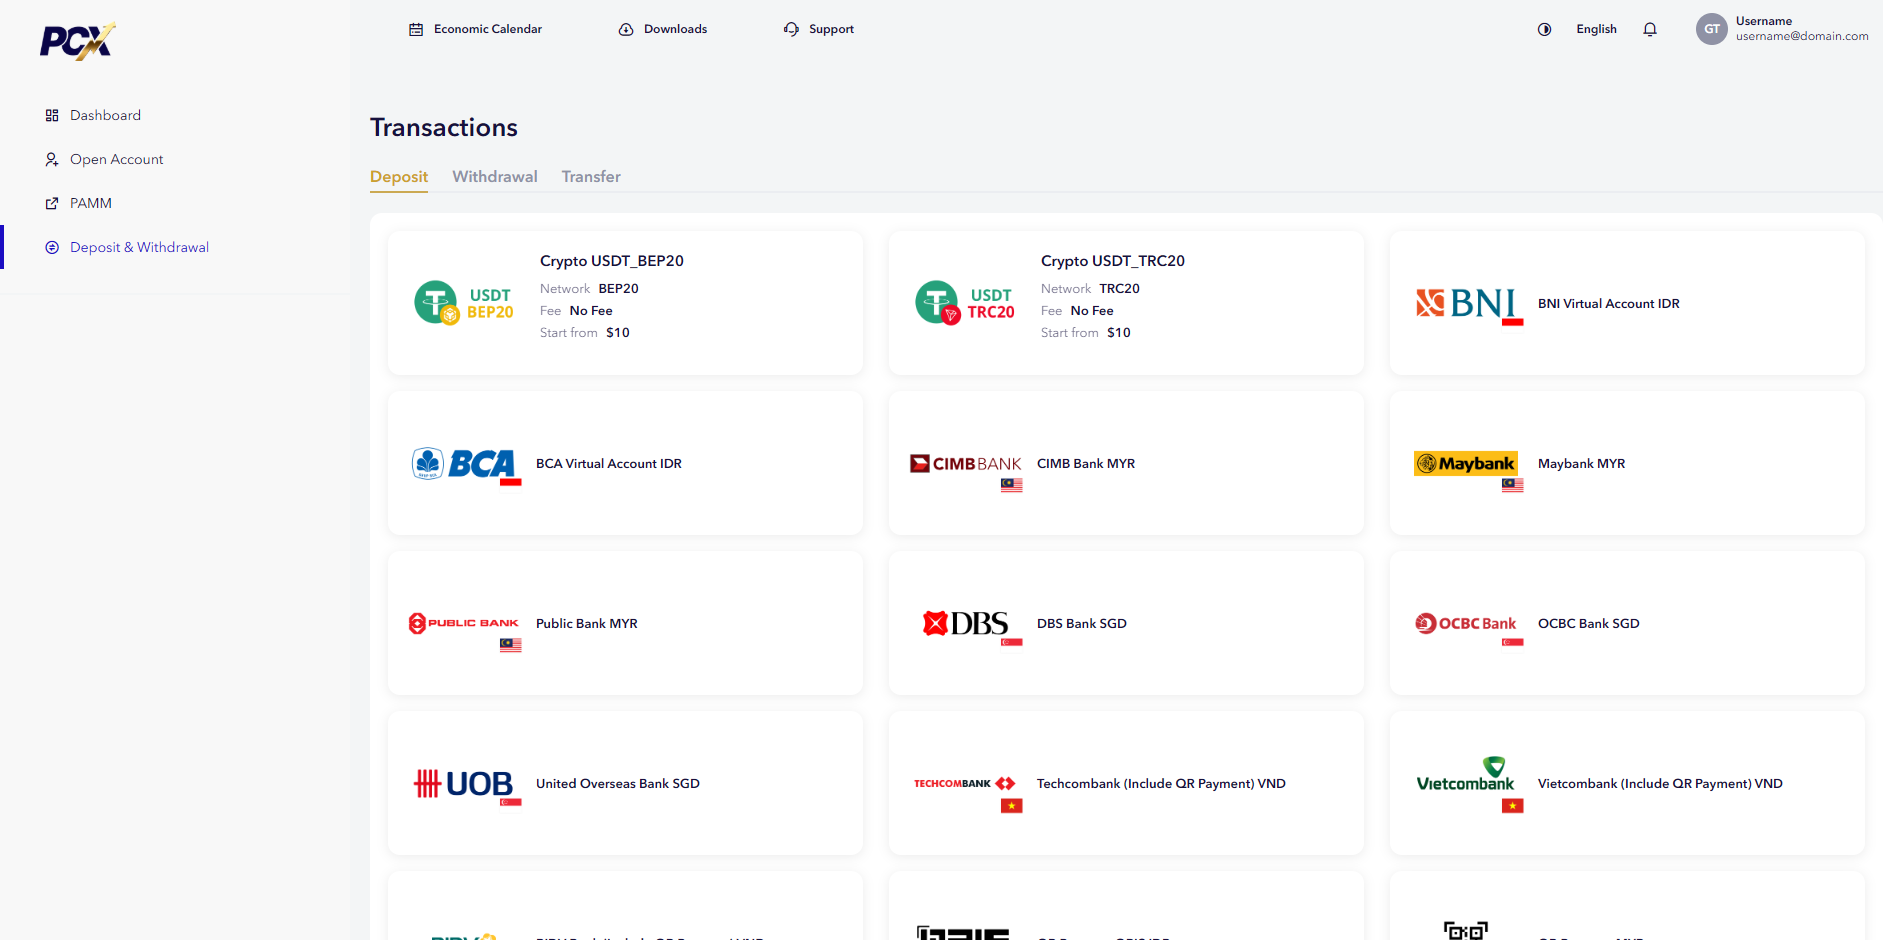The image size is (1883, 940).
Task: Click the GT user avatar
Action: coord(1712,29)
